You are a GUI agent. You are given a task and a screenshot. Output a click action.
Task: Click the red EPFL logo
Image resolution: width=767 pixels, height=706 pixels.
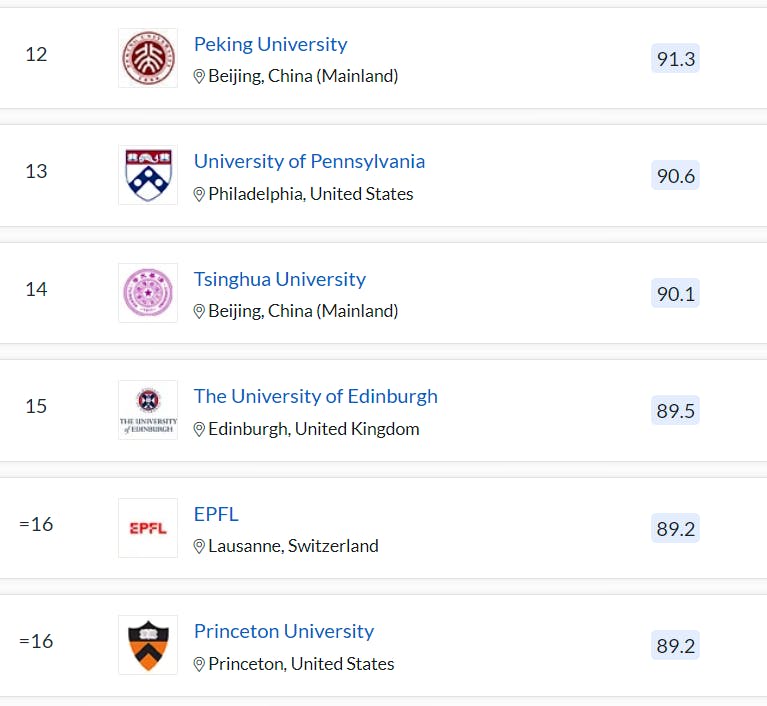pyautogui.click(x=147, y=528)
